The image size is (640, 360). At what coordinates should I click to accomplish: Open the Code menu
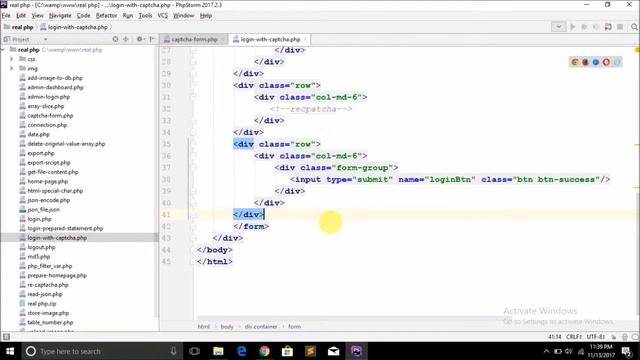coord(83,16)
